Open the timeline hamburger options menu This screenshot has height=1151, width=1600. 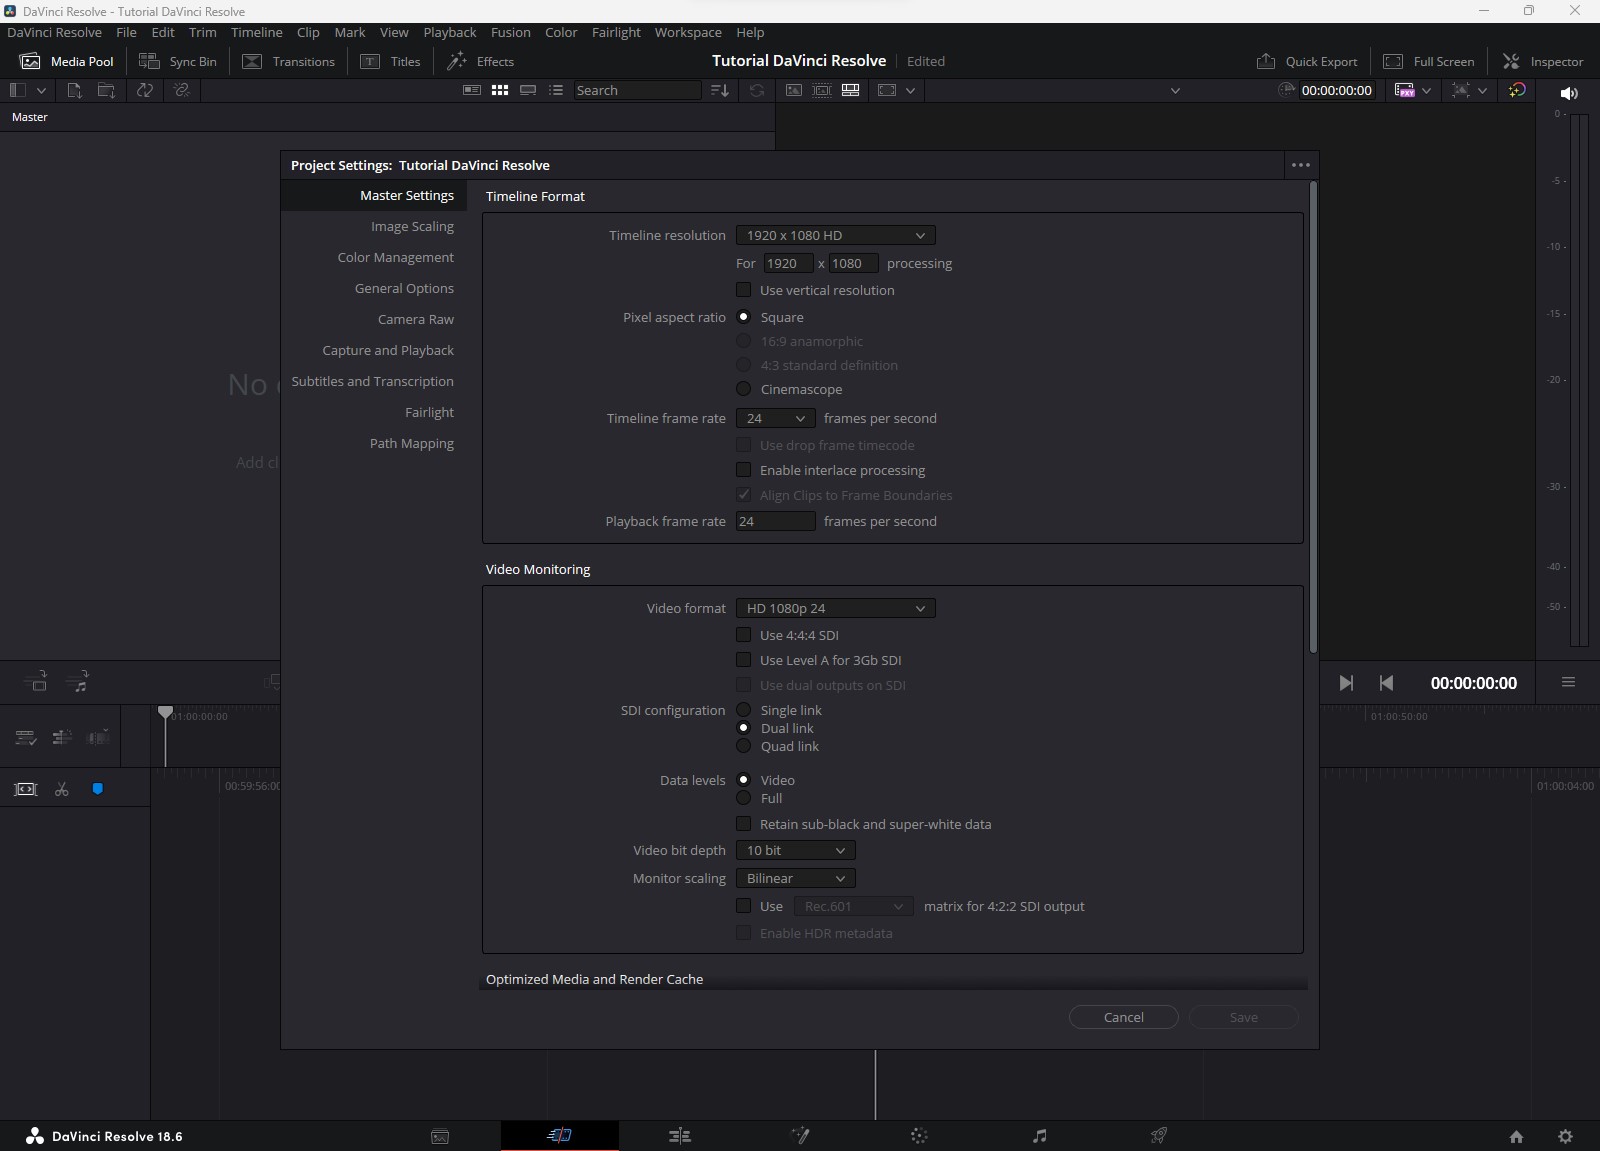[x=1568, y=682]
